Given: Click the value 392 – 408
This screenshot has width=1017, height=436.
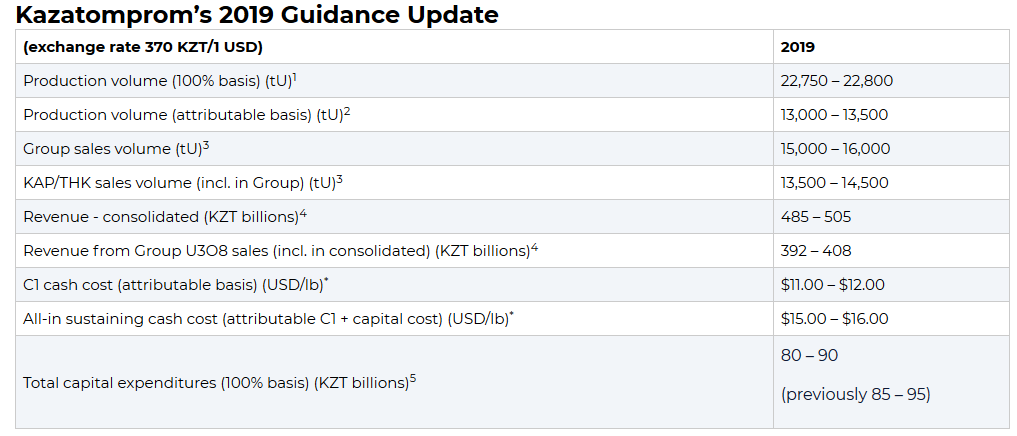Looking at the screenshot, I should click(815, 251).
